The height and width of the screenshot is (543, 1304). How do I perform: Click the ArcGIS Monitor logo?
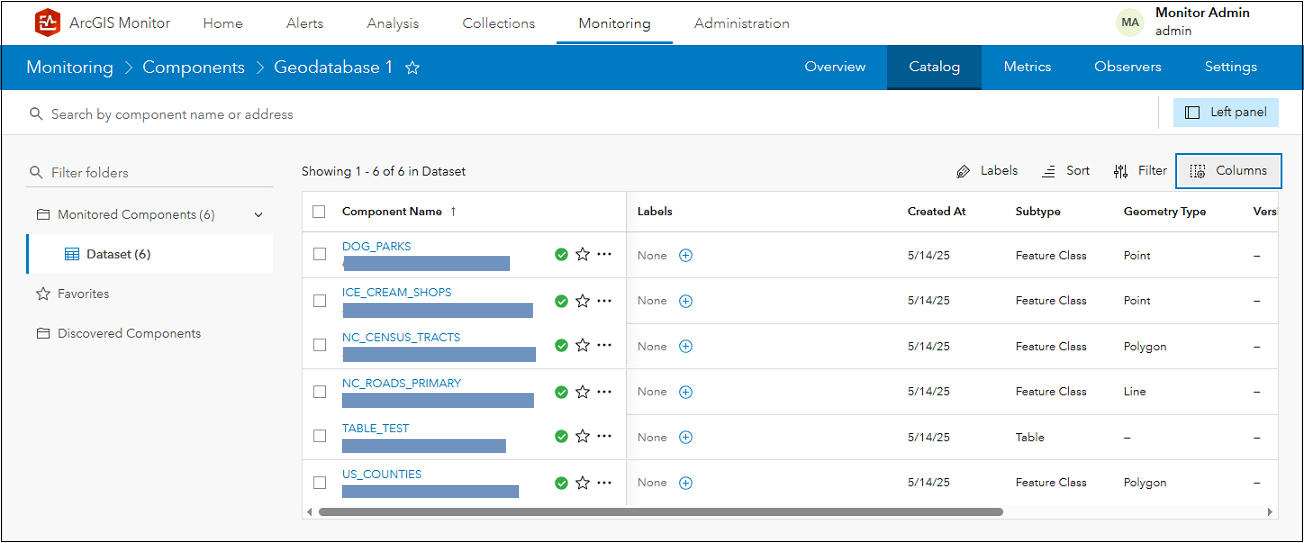(x=47, y=23)
